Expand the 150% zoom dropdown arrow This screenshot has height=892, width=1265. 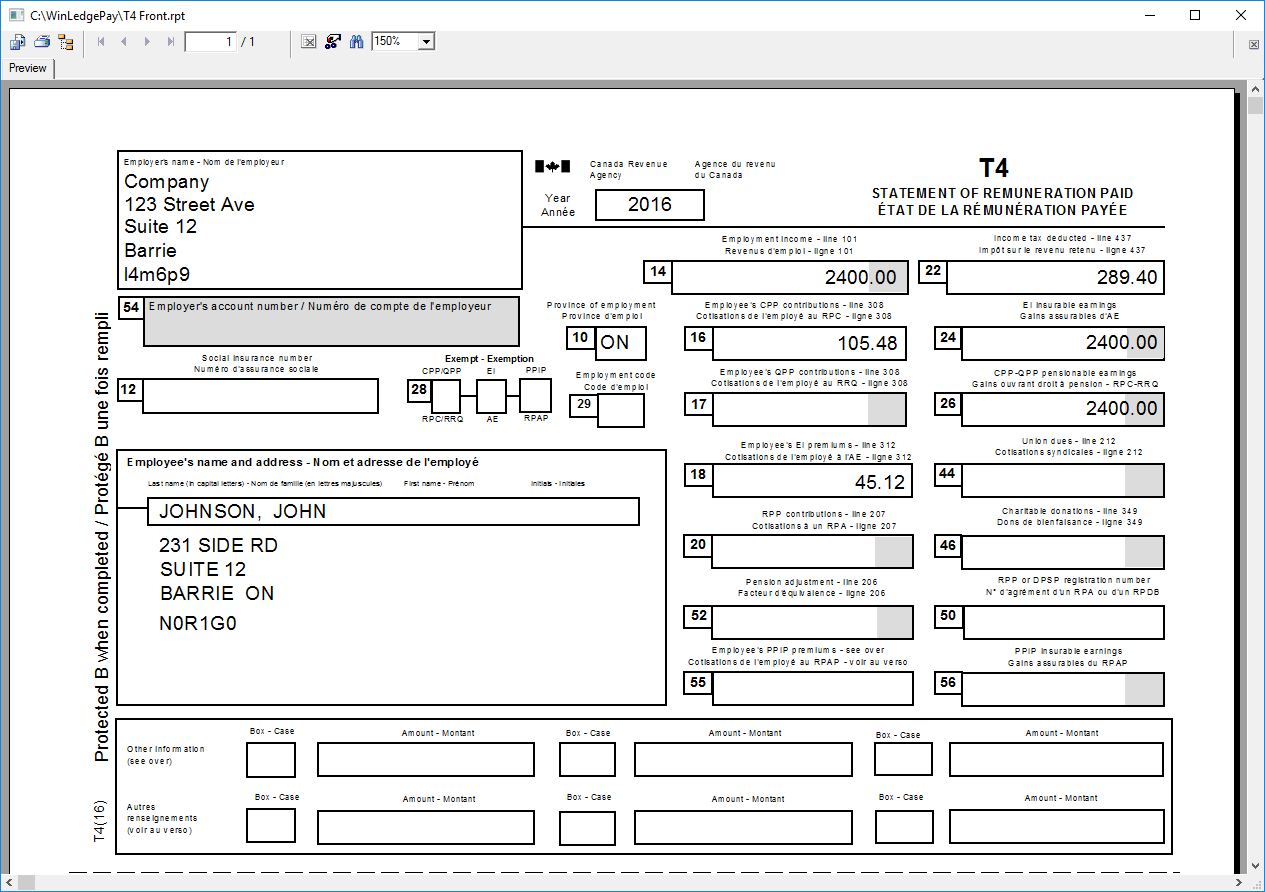click(426, 42)
